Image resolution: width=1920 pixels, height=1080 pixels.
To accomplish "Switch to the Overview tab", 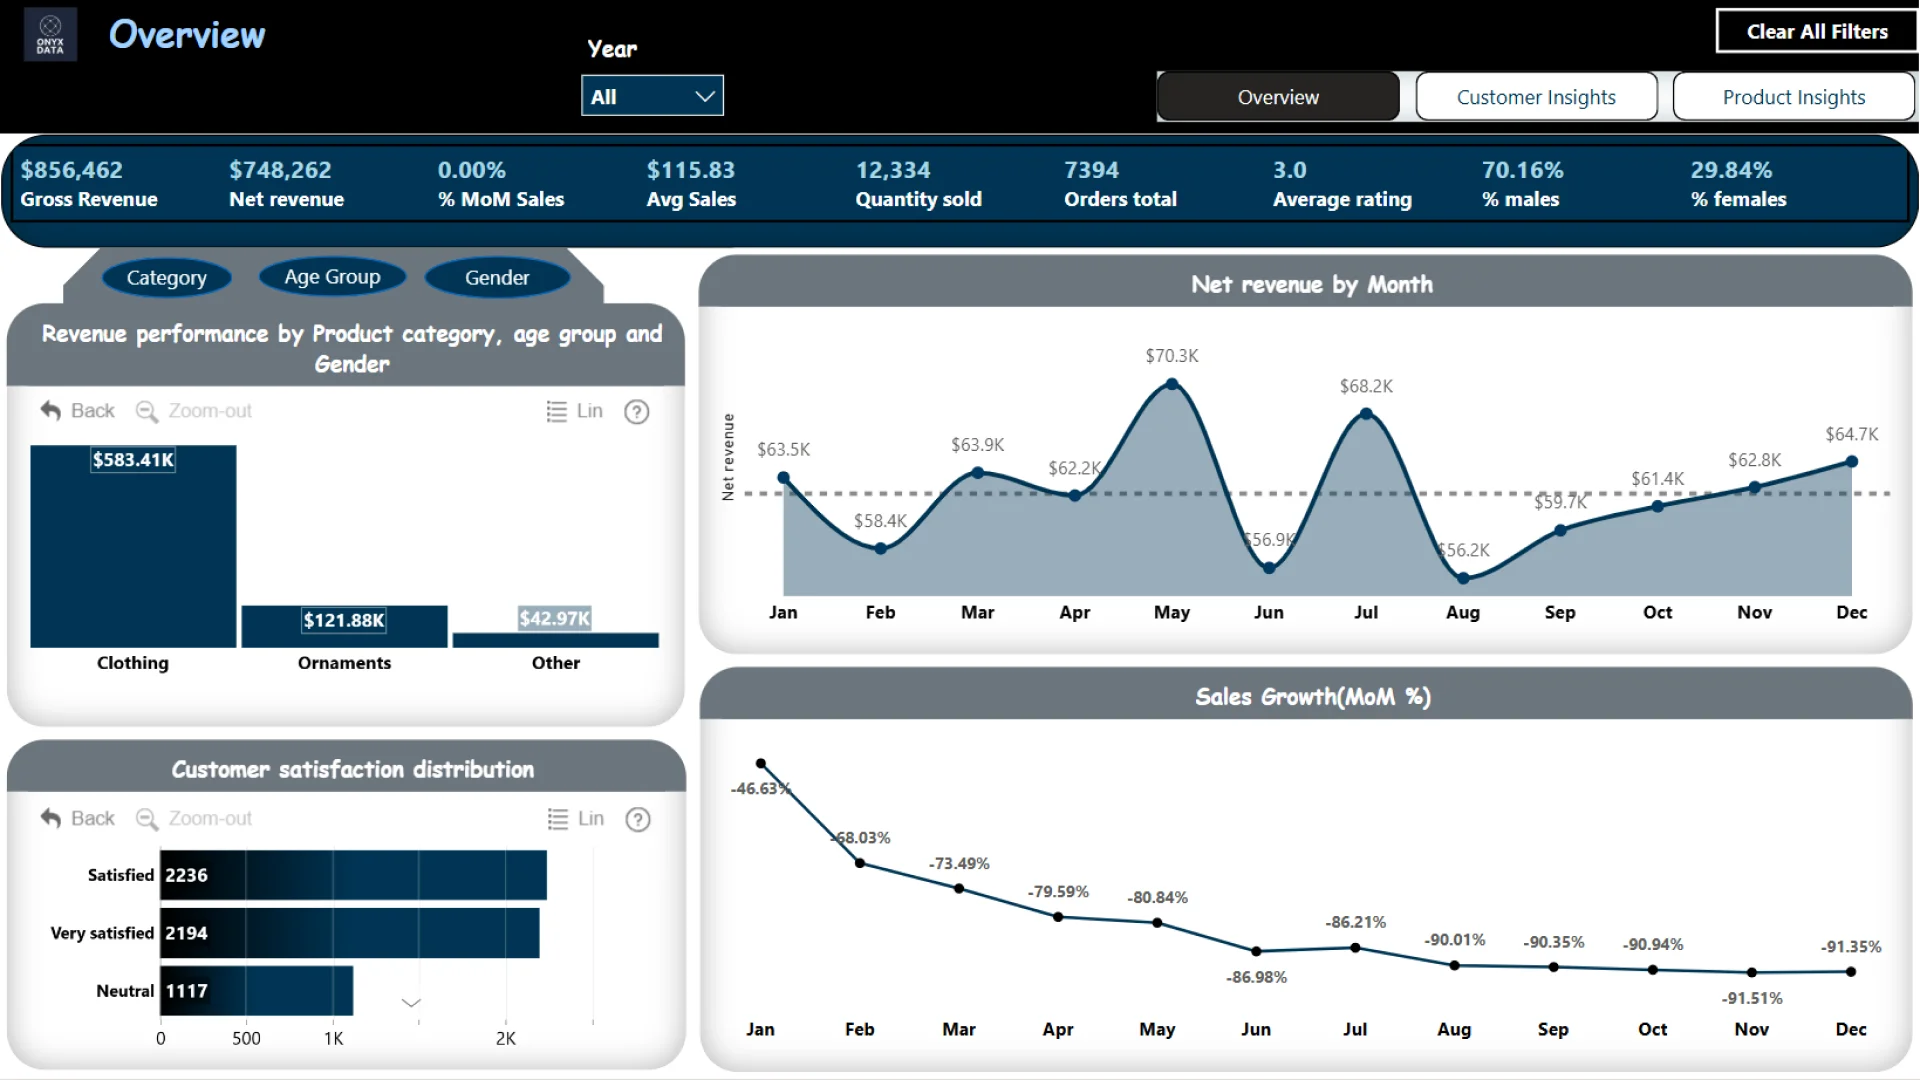I will pos(1278,97).
